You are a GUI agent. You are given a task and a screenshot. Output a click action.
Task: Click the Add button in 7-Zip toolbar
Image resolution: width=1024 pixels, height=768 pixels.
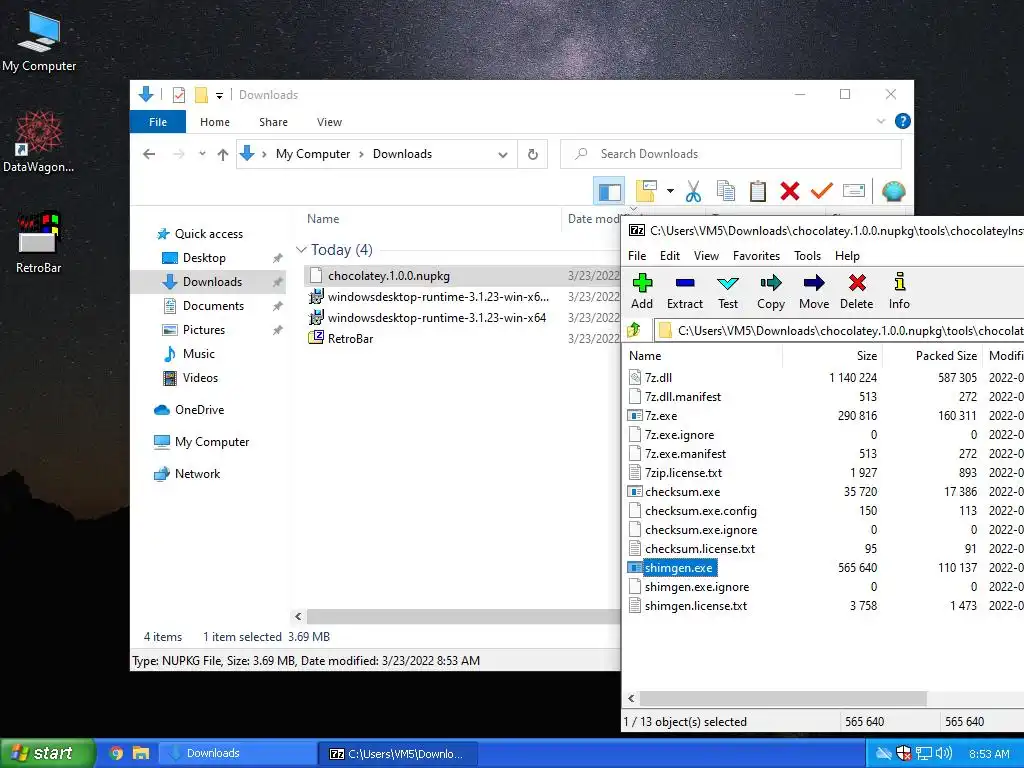tap(642, 291)
